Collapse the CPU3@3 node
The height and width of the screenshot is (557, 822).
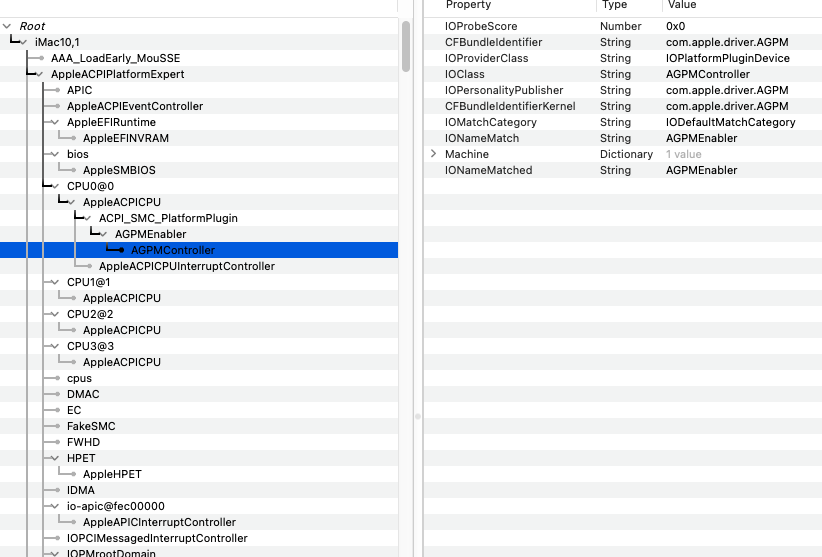[x=55, y=346]
